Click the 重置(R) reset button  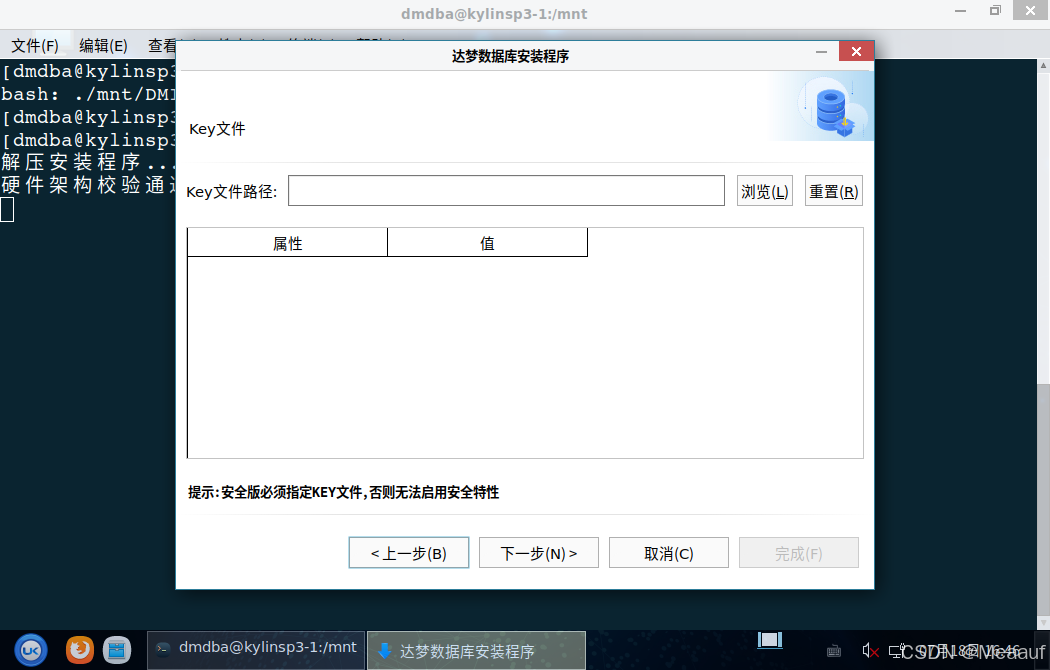click(833, 191)
